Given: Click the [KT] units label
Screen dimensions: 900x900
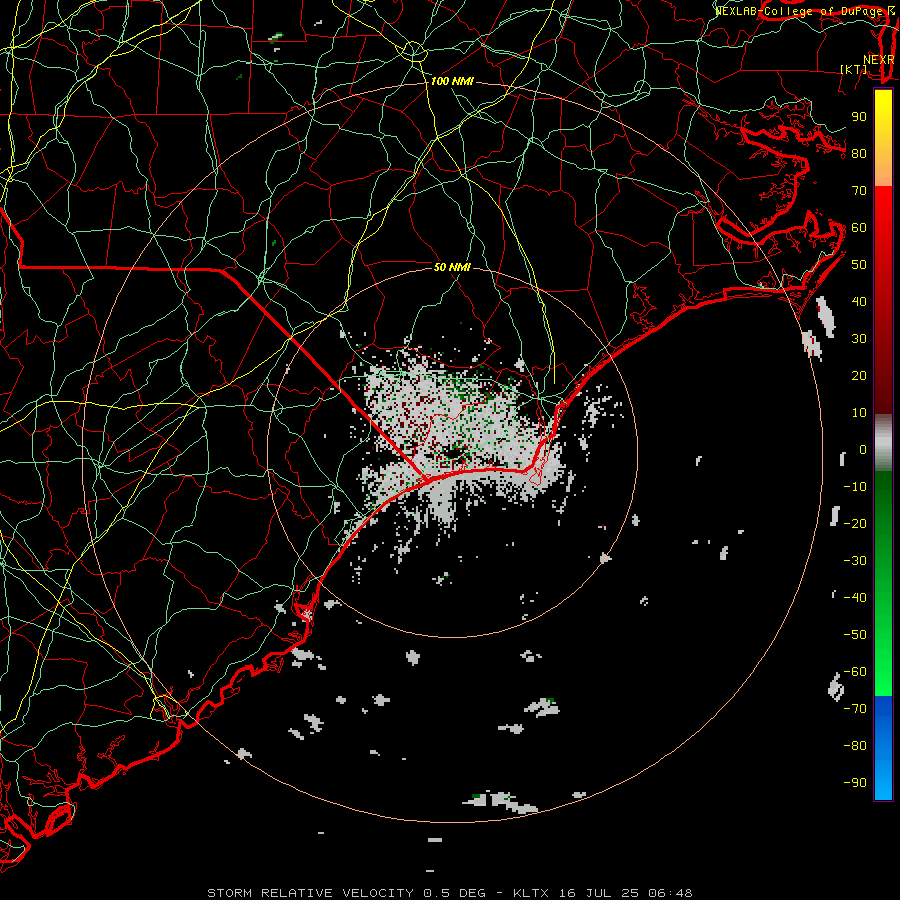Looking at the screenshot, I should point(854,69).
